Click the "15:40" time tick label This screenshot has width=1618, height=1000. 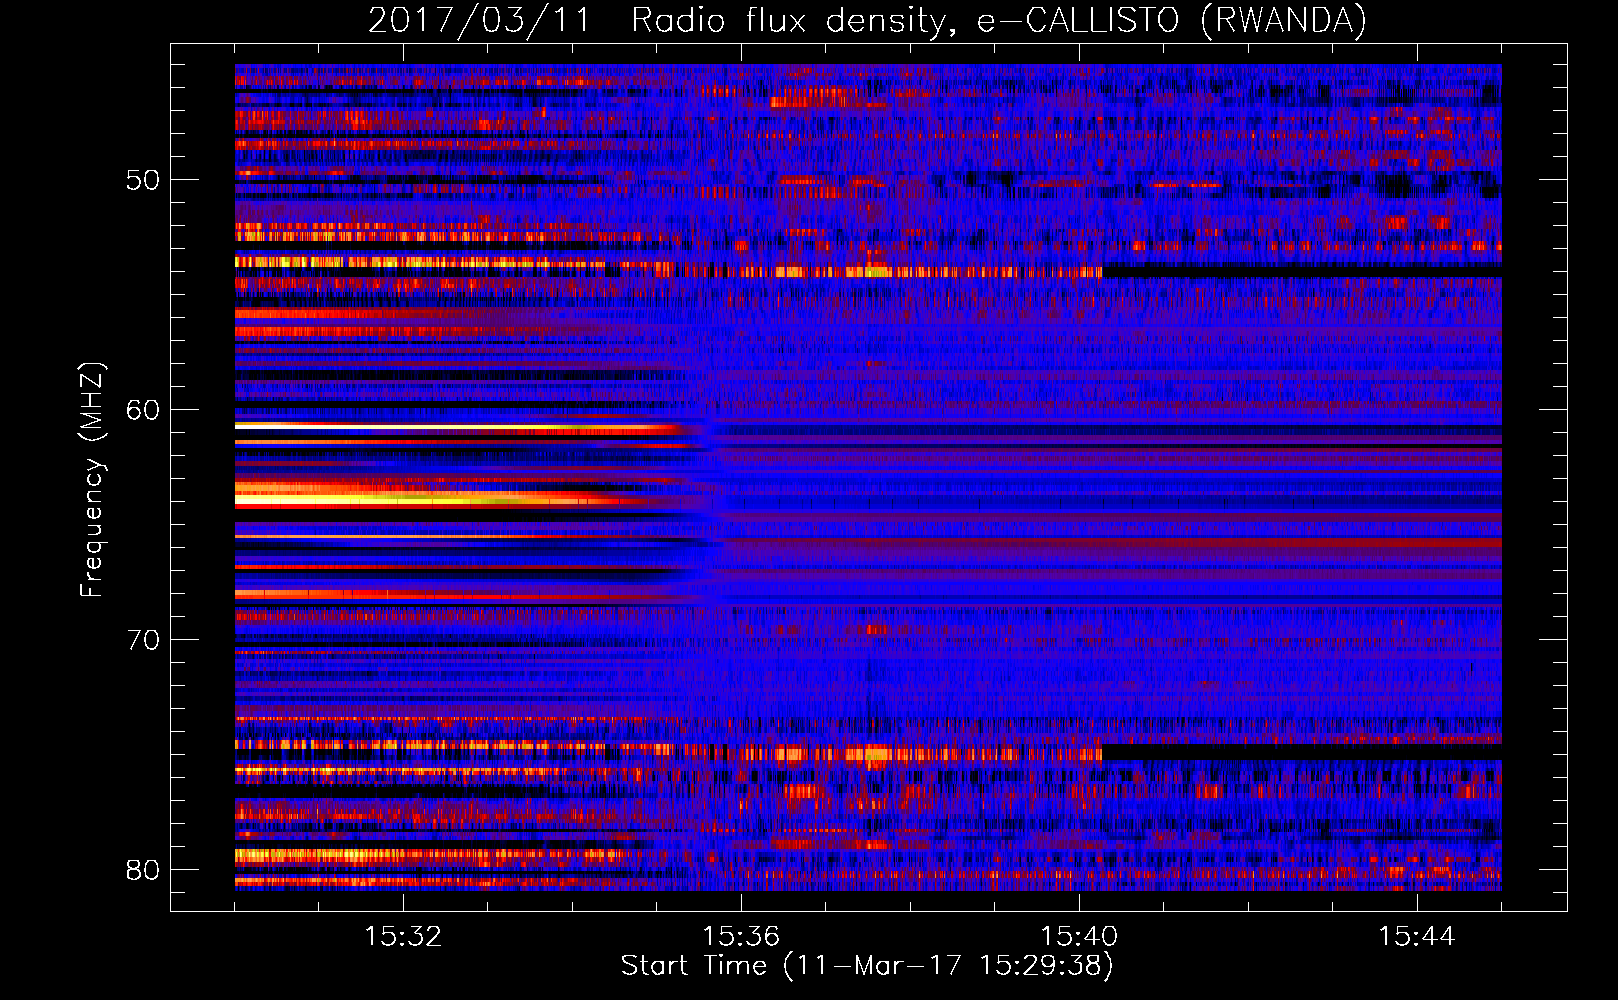tap(1079, 937)
